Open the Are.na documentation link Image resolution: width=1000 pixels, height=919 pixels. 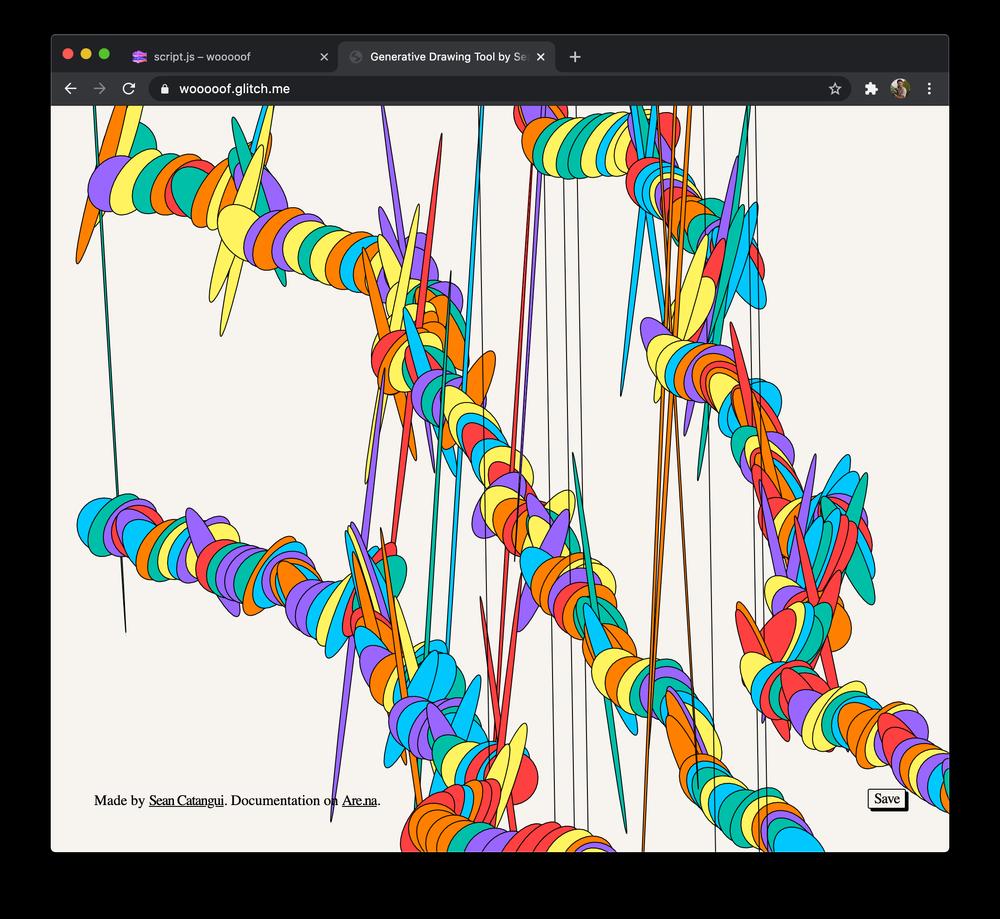[x=360, y=800]
